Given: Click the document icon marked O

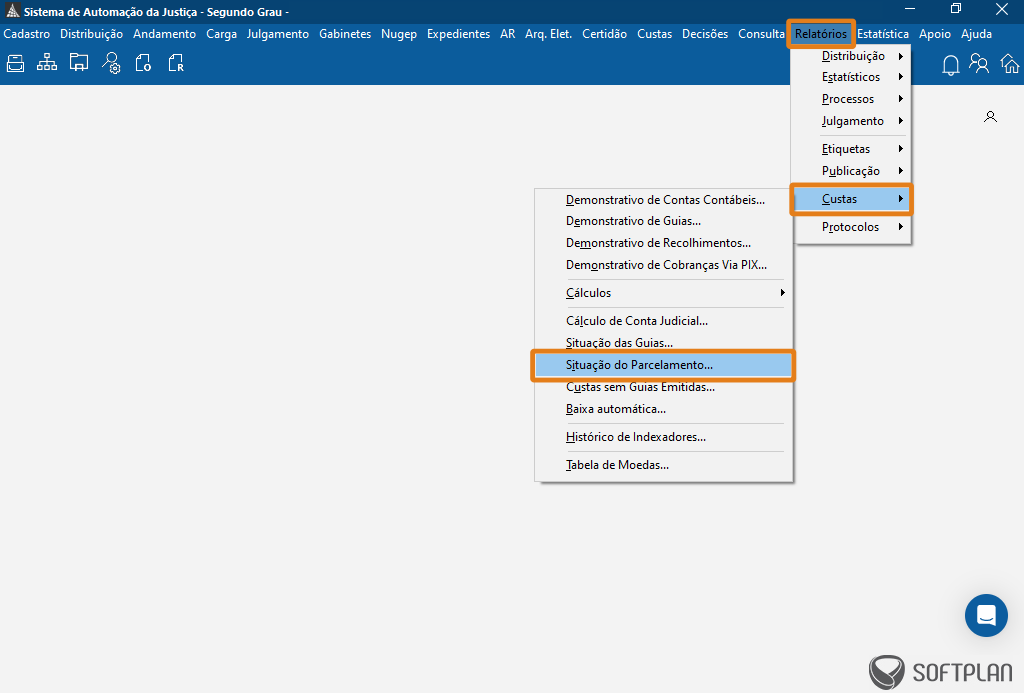Looking at the screenshot, I should [143, 63].
